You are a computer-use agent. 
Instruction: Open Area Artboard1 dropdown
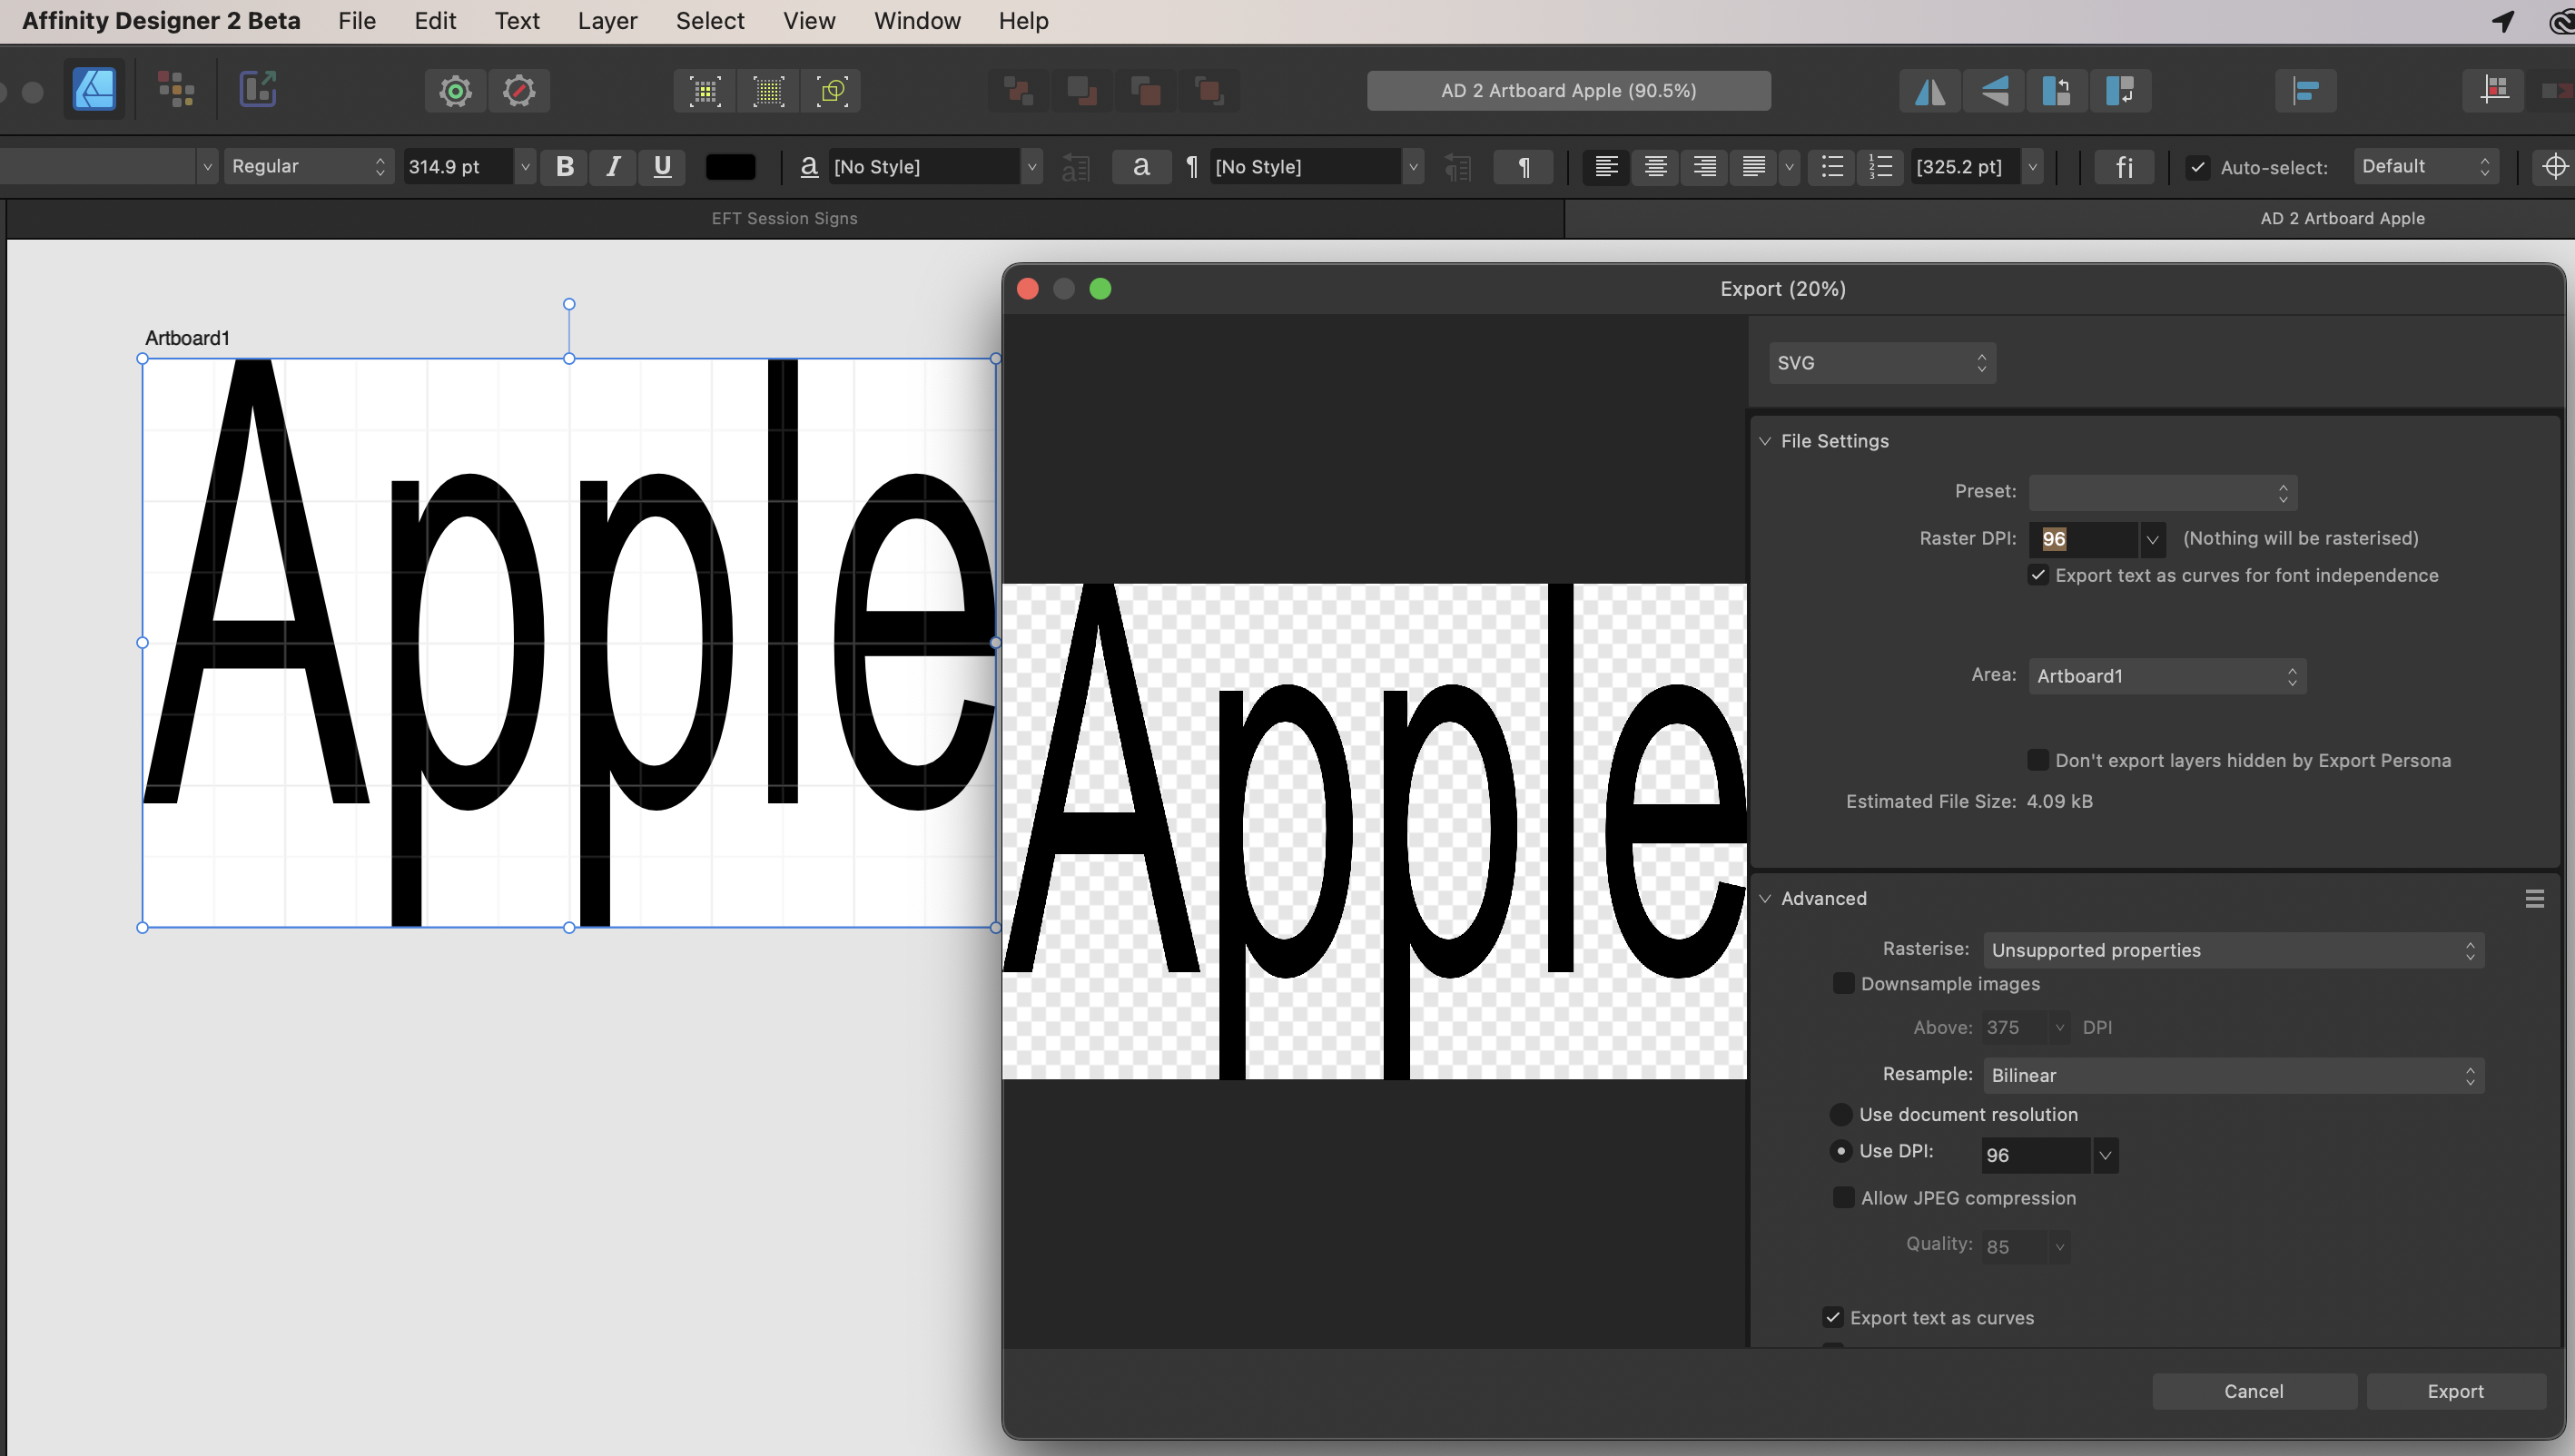pos(2167,676)
